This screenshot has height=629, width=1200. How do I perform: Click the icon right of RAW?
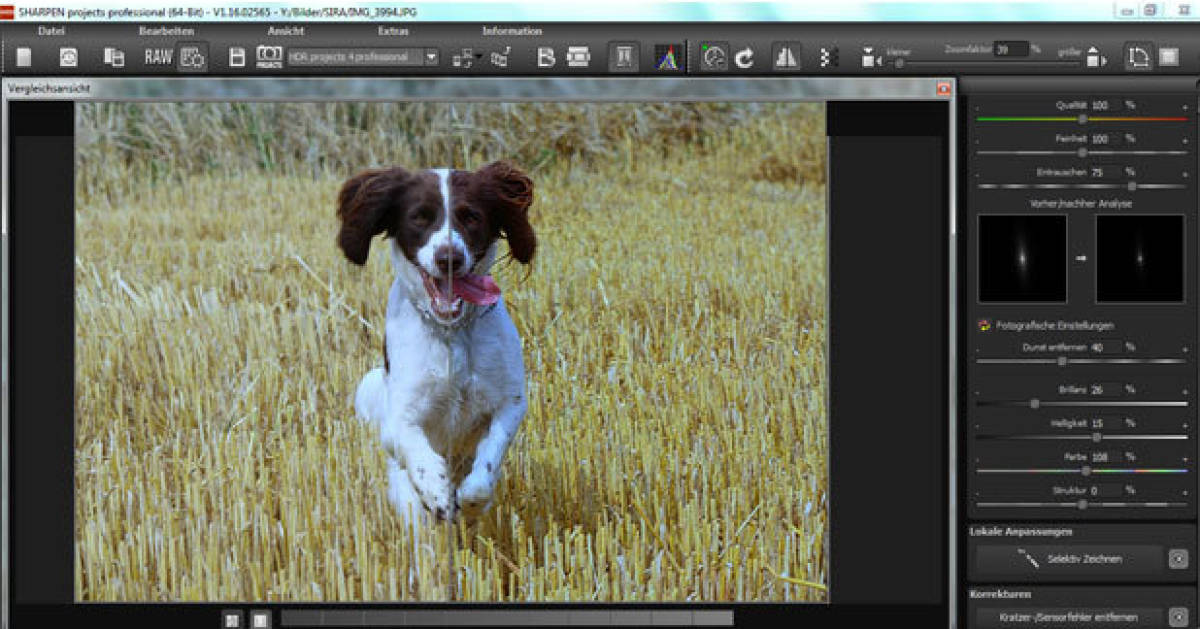click(193, 57)
